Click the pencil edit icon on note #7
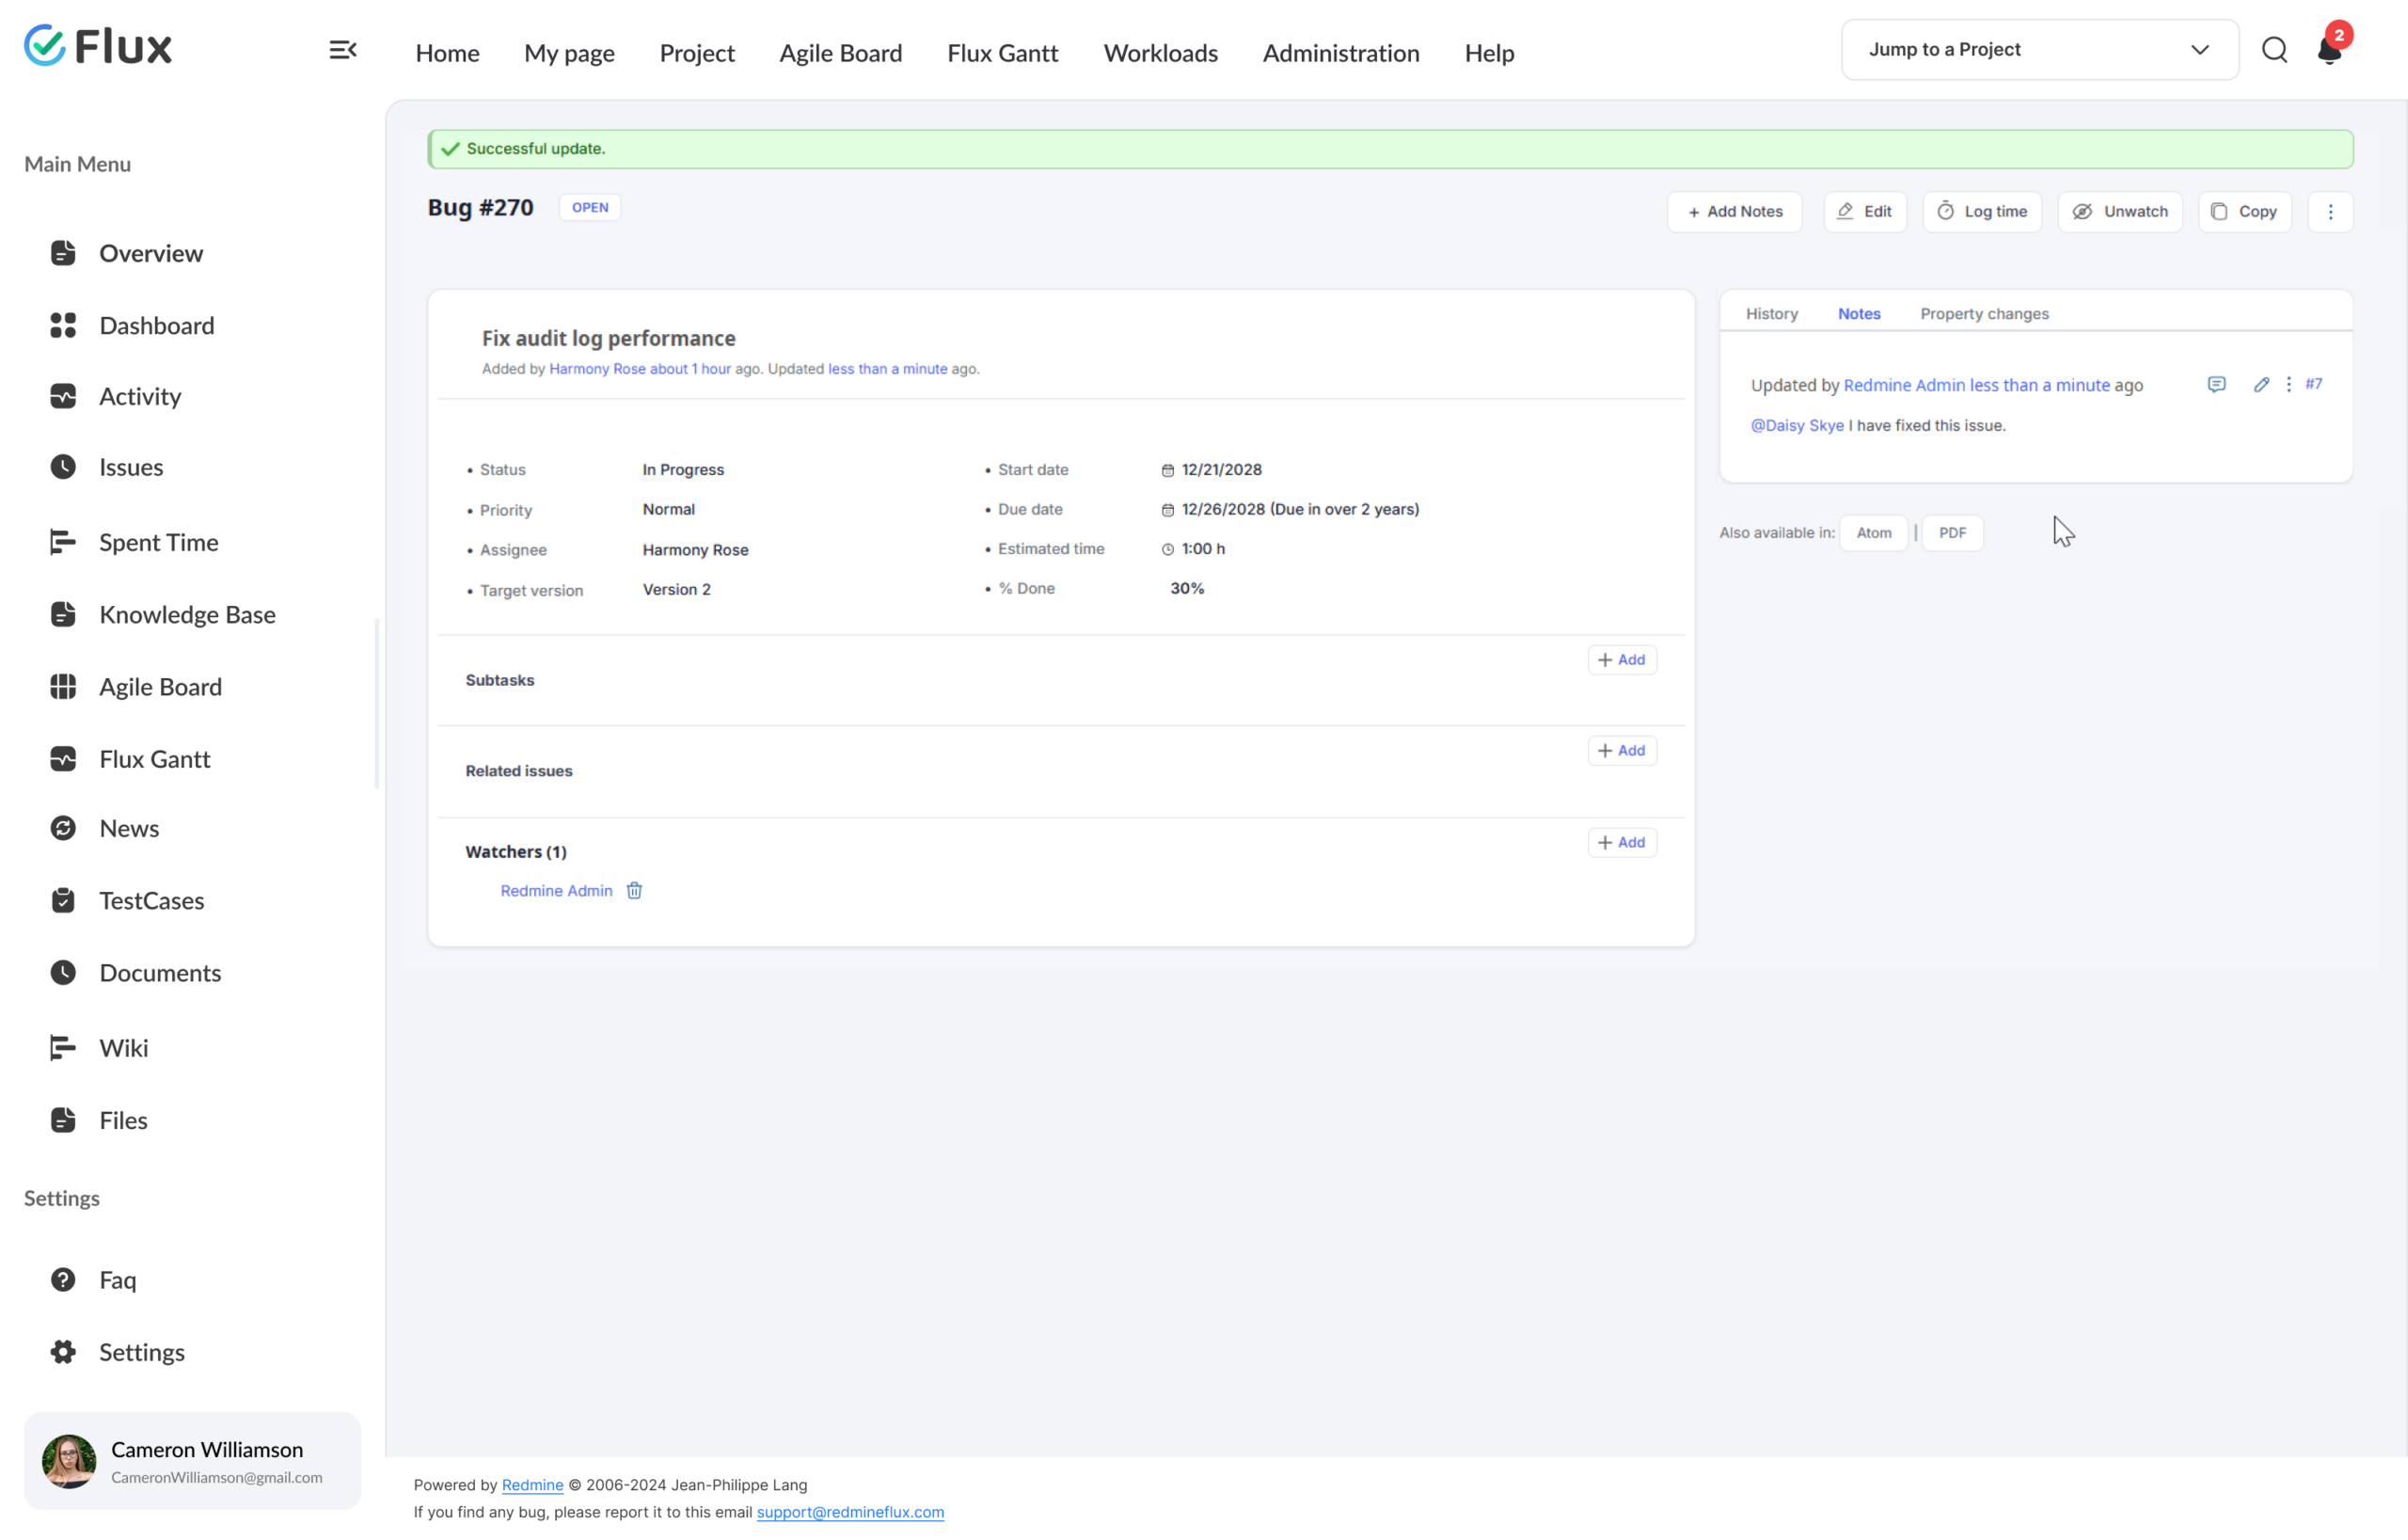Screen dimensions: 2408x1540 (x=2261, y=385)
